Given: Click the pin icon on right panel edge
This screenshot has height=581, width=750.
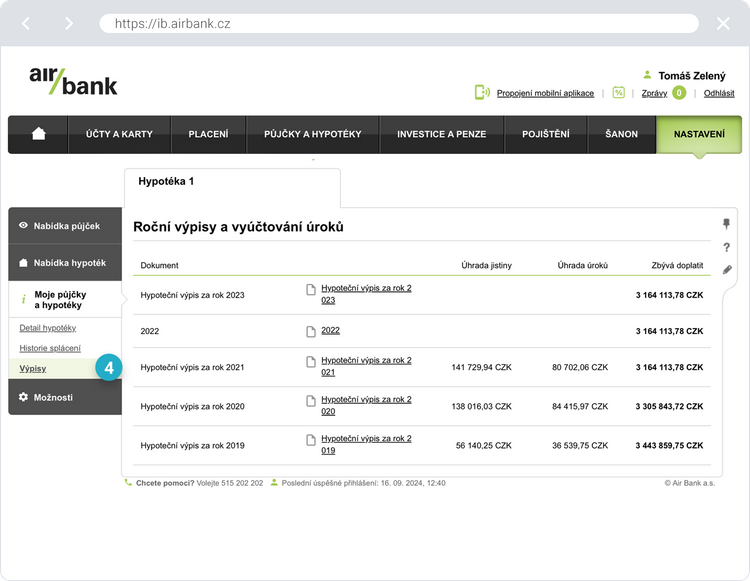Looking at the screenshot, I should [x=727, y=224].
